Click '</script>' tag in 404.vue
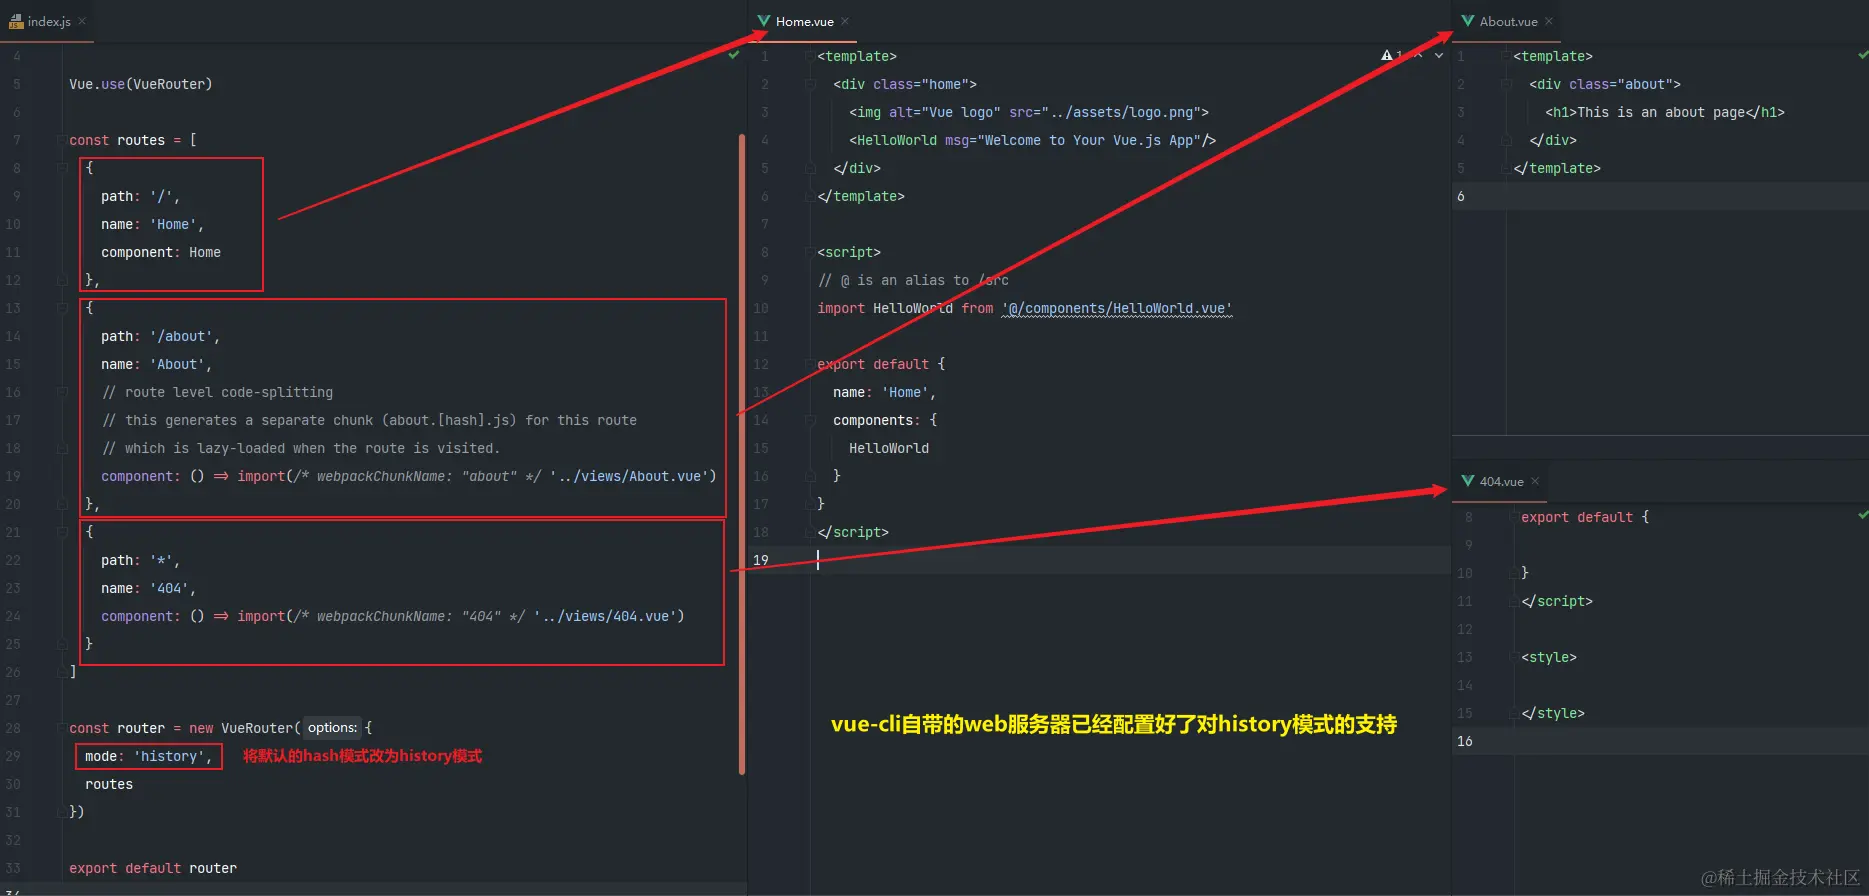The height and width of the screenshot is (896, 1869). click(1557, 601)
